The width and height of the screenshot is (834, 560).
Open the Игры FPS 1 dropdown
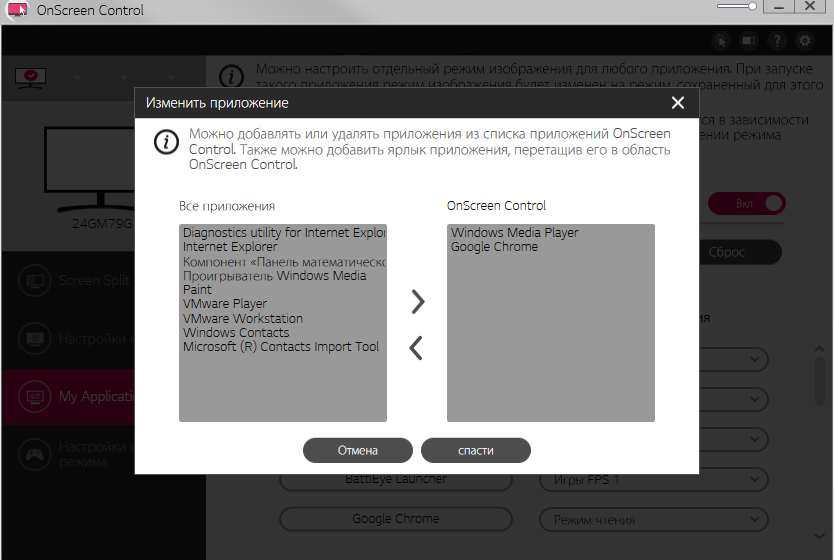click(654, 480)
